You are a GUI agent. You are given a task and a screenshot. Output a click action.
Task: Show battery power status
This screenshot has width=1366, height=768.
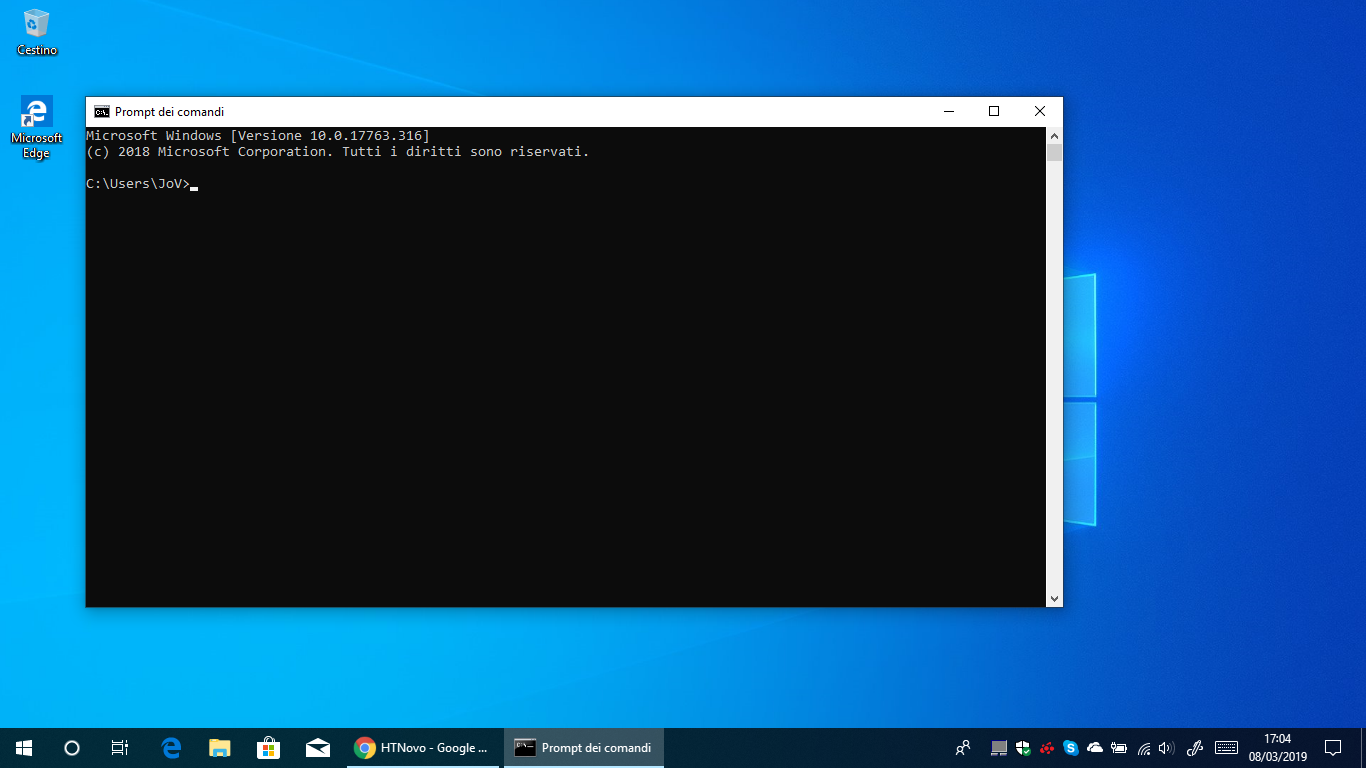(1119, 748)
